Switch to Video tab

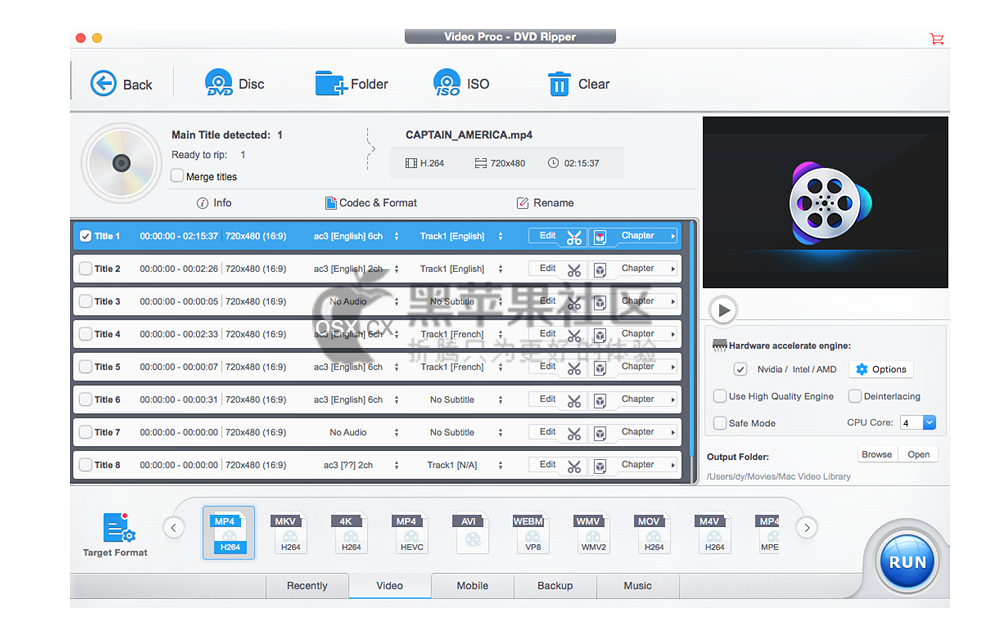coord(390,585)
